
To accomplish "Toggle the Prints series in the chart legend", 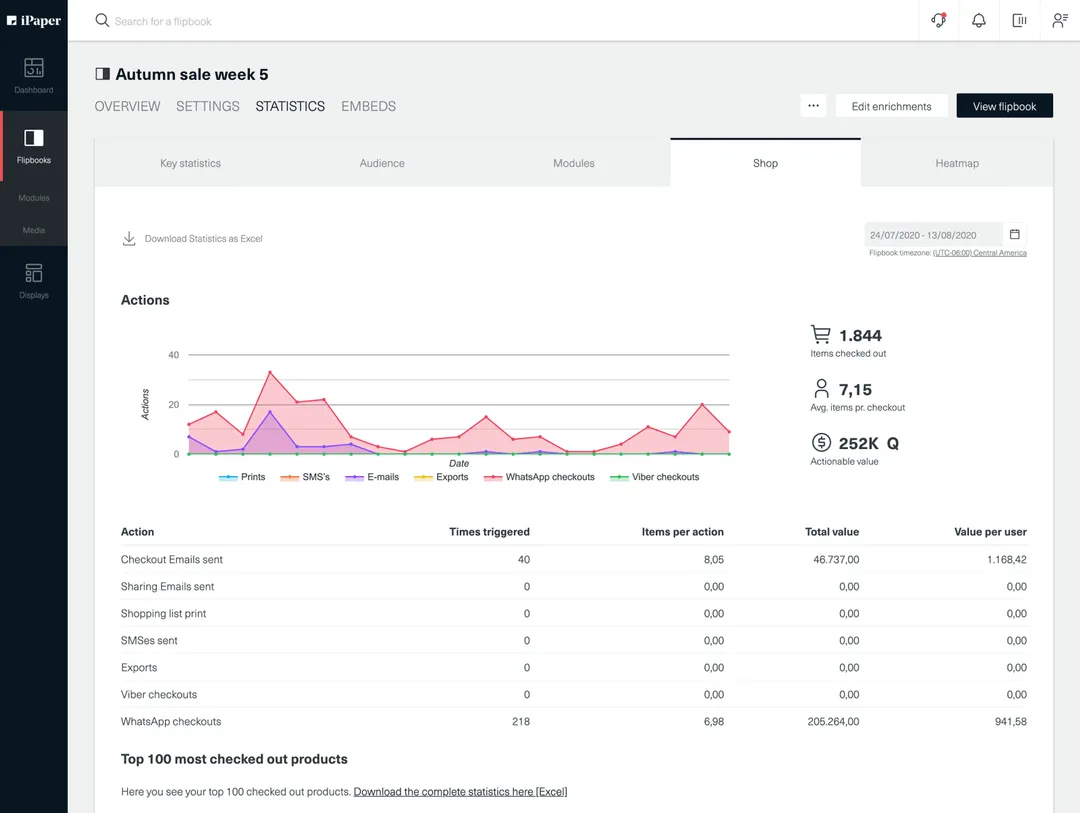I will (x=242, y=477).
